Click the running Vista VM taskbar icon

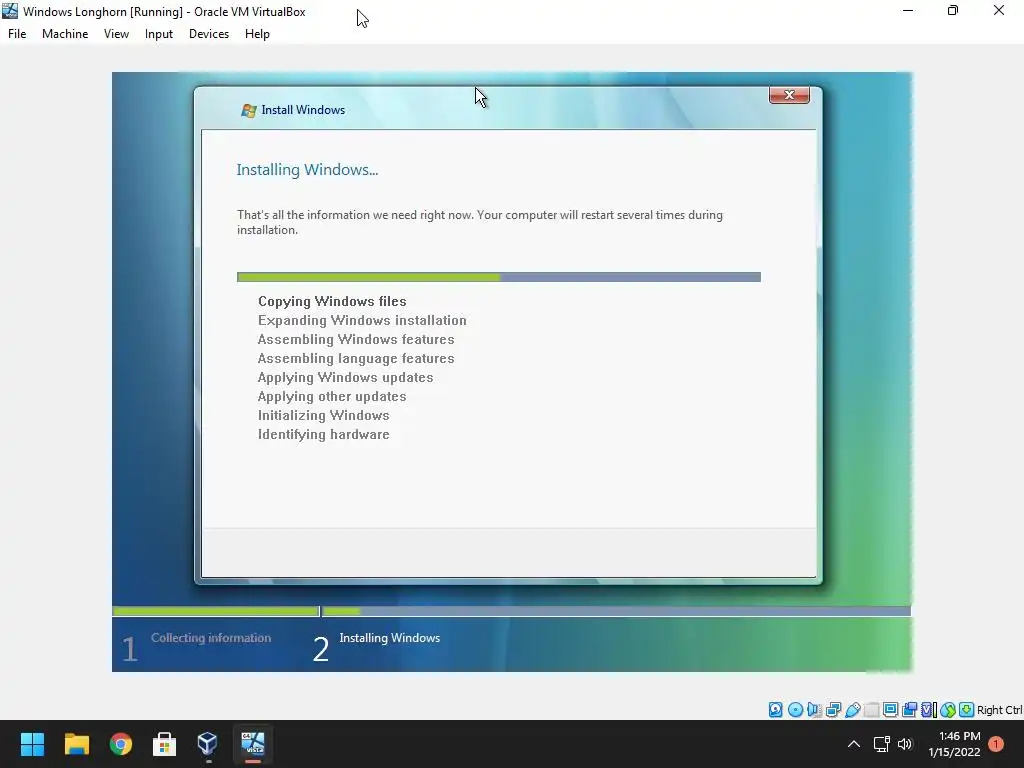[253, 744]
